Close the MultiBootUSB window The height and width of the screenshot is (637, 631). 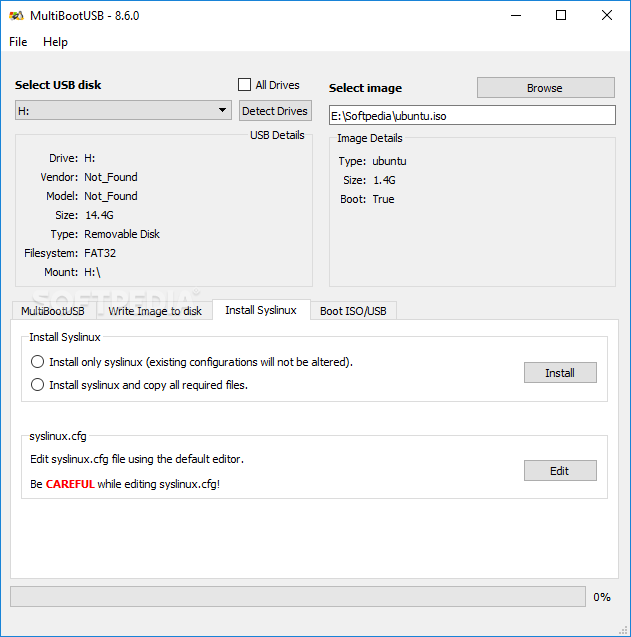point(607,15)
